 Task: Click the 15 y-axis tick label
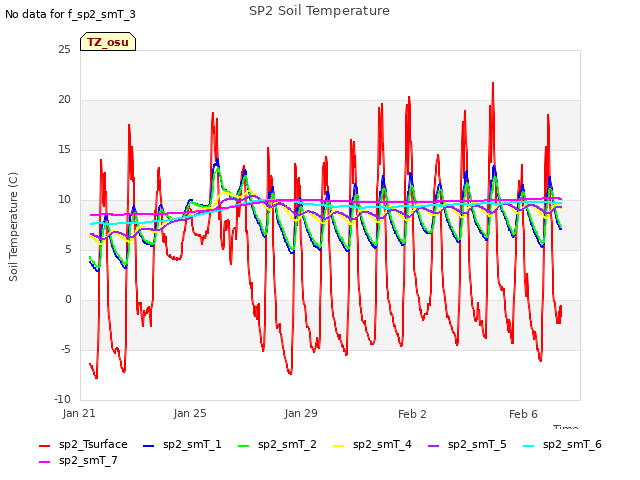pyautogui.click(x=64, y=150)
